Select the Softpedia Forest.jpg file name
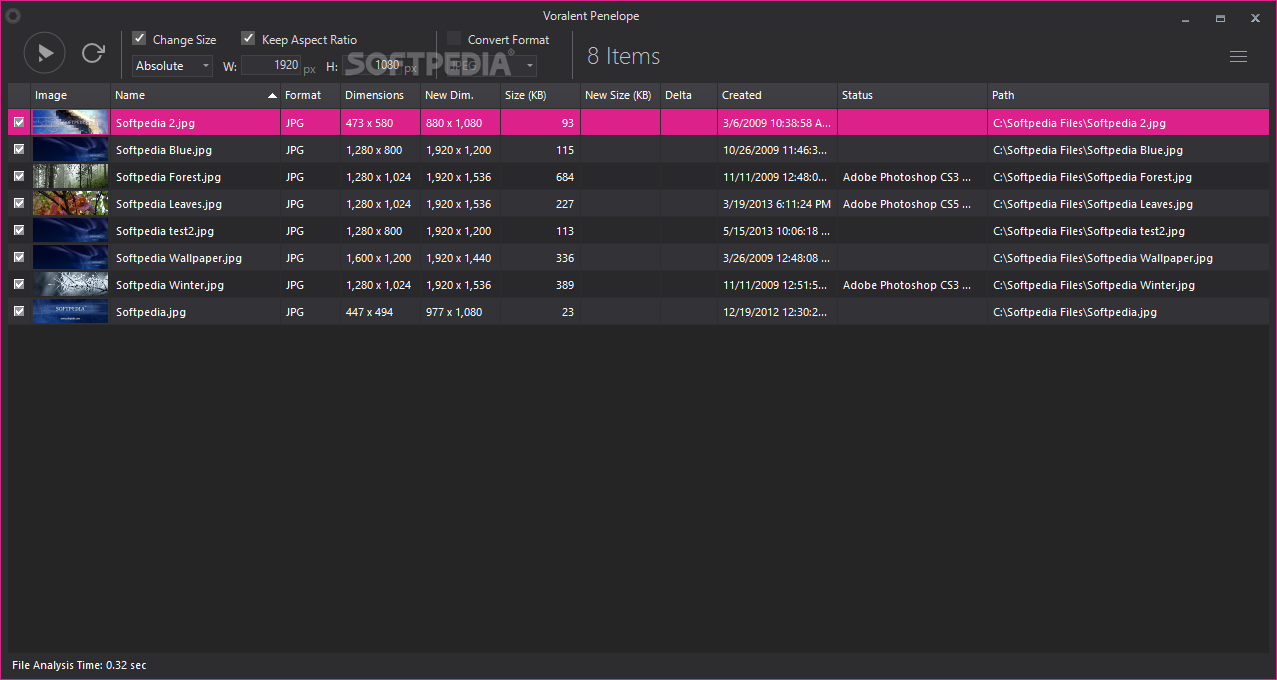The height and width of the screenshot is (680, 1277). click(x=168, y=177)
